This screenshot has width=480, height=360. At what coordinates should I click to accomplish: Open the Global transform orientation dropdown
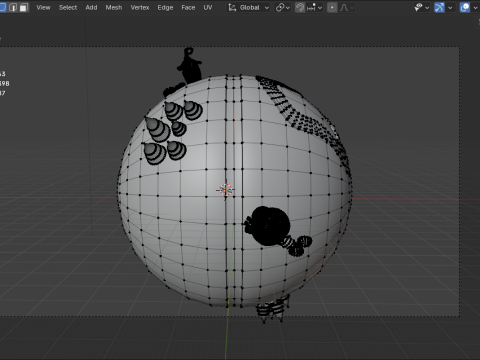[x=249, y=7]
